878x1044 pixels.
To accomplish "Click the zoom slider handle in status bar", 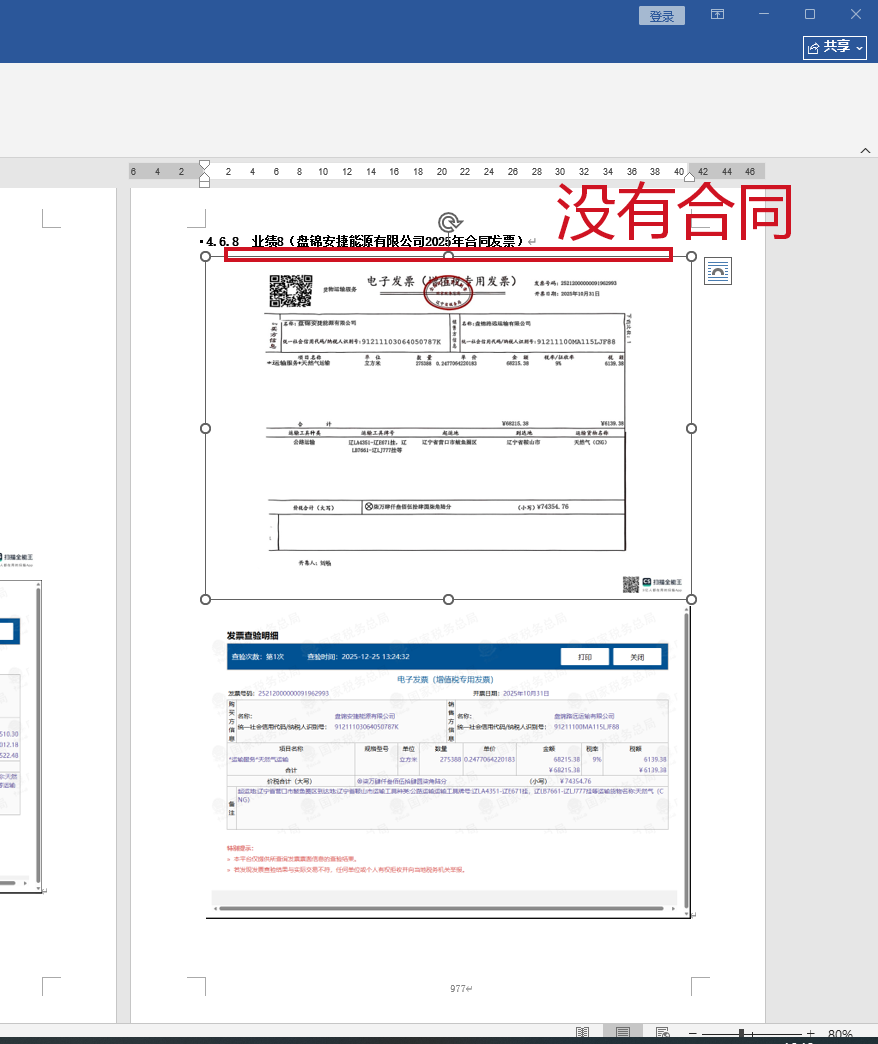I will (x=741, y=1034).
